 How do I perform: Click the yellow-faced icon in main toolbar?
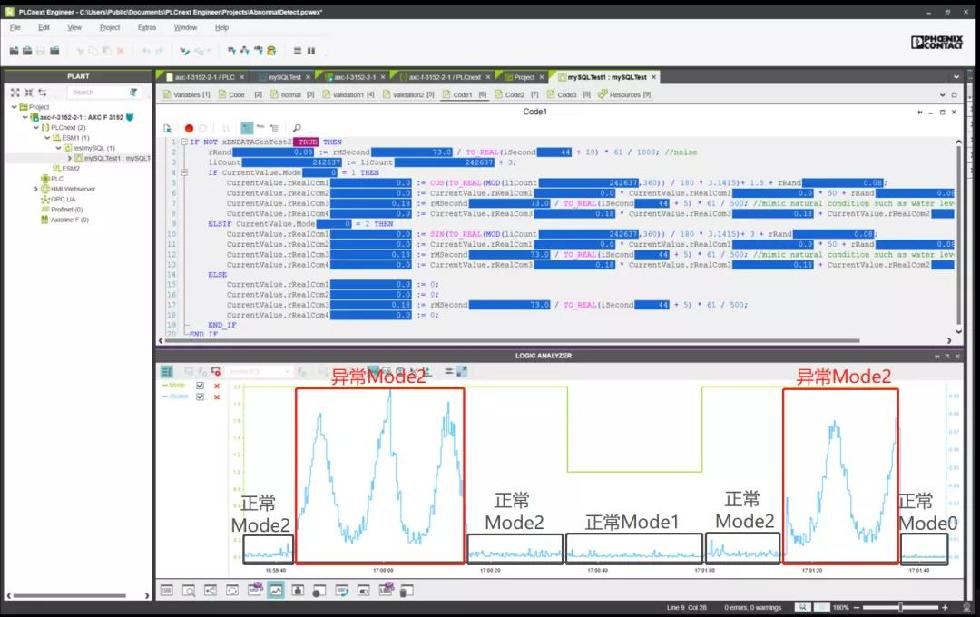271,51
